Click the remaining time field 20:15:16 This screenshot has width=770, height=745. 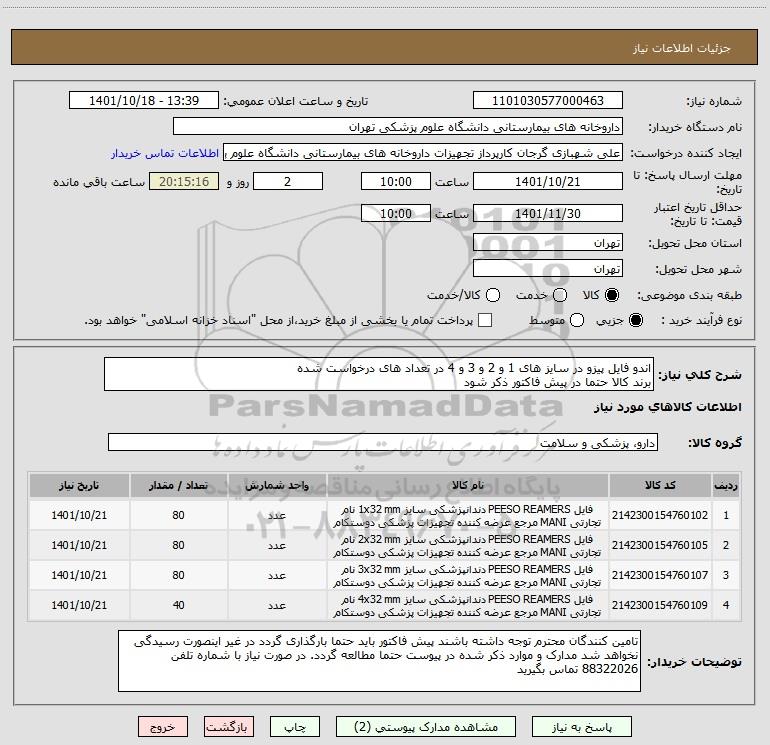click(x=184, y=181)
